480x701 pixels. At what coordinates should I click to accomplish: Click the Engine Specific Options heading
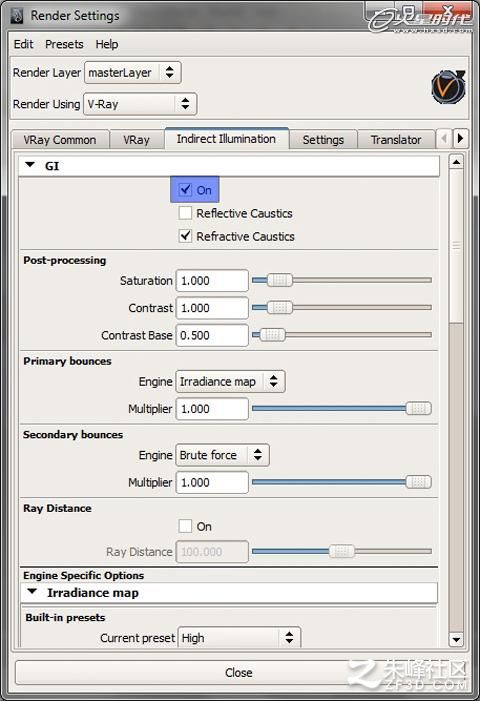click(84, 575)
